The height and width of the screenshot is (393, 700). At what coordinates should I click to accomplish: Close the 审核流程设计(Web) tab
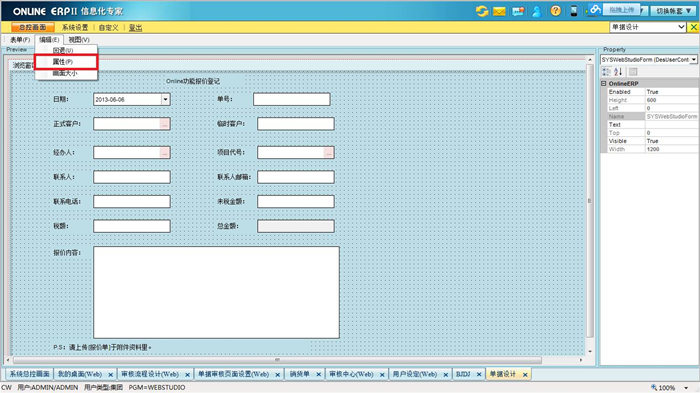point(188,375)
